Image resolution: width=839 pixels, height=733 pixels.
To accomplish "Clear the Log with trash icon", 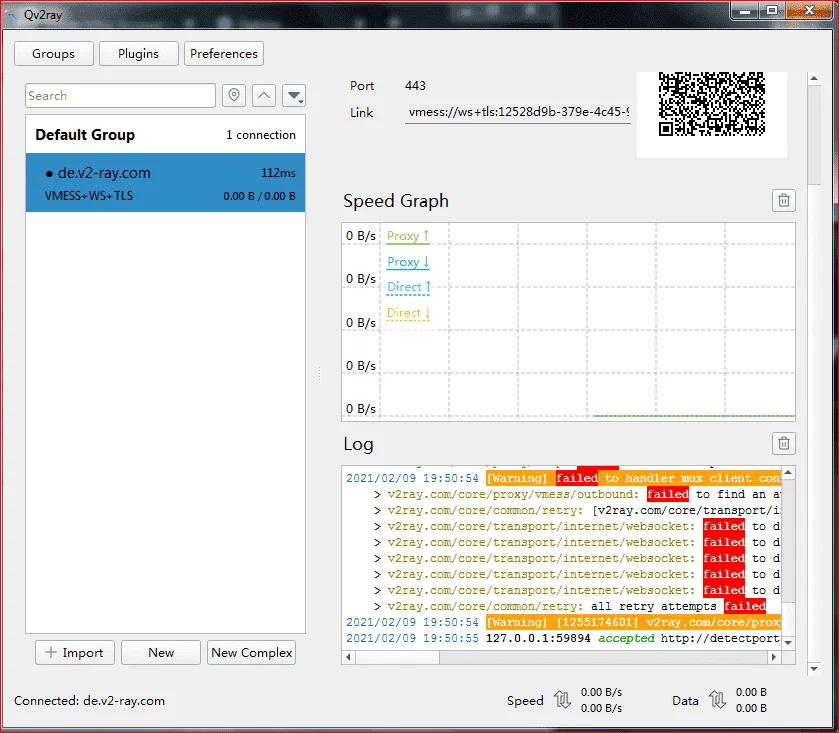I will 784,443.
